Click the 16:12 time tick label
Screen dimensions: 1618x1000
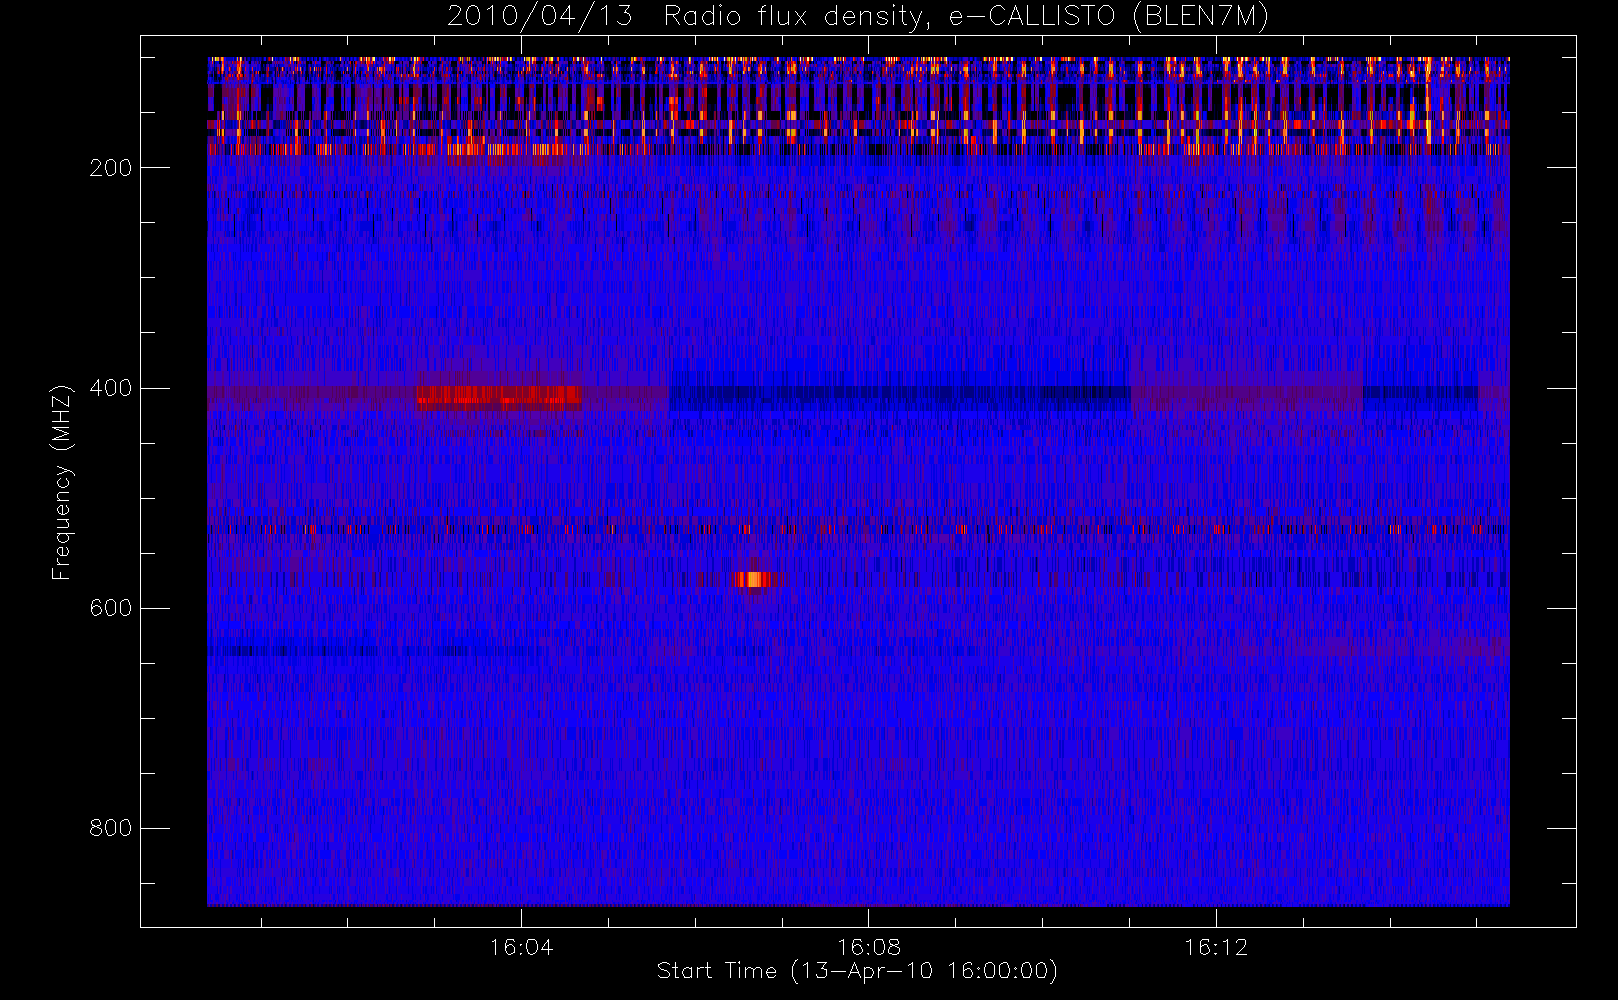coord(1216,947)
